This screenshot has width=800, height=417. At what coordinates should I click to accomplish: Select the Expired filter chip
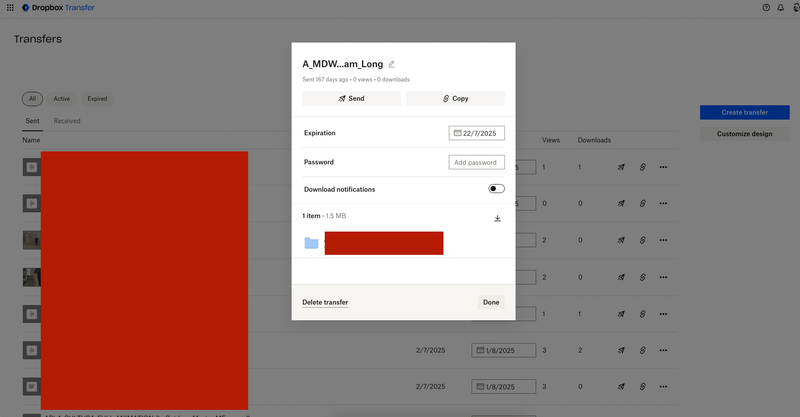tap(98, 99)
